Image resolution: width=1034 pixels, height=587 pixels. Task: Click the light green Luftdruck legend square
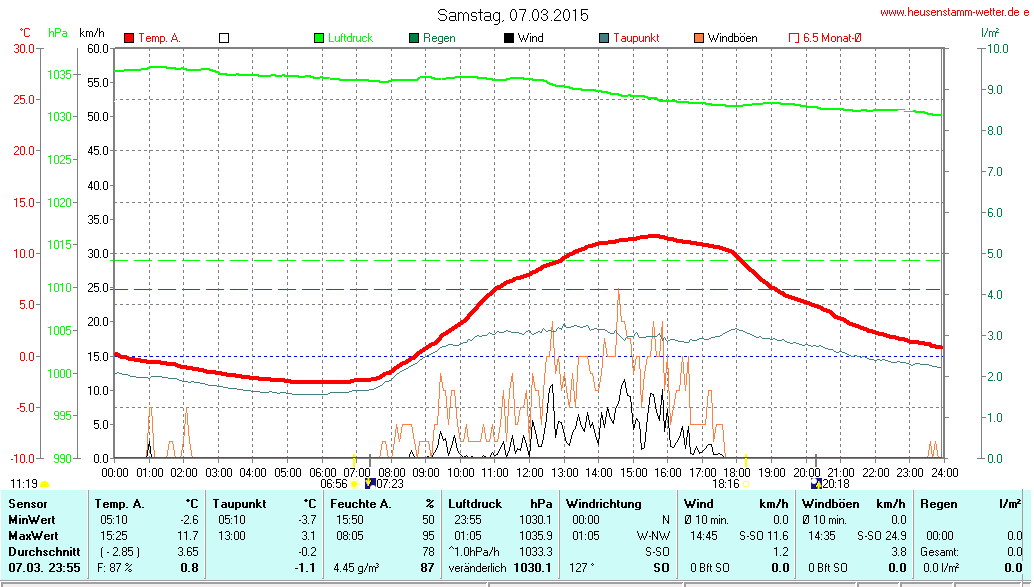(x=319, y=38)
